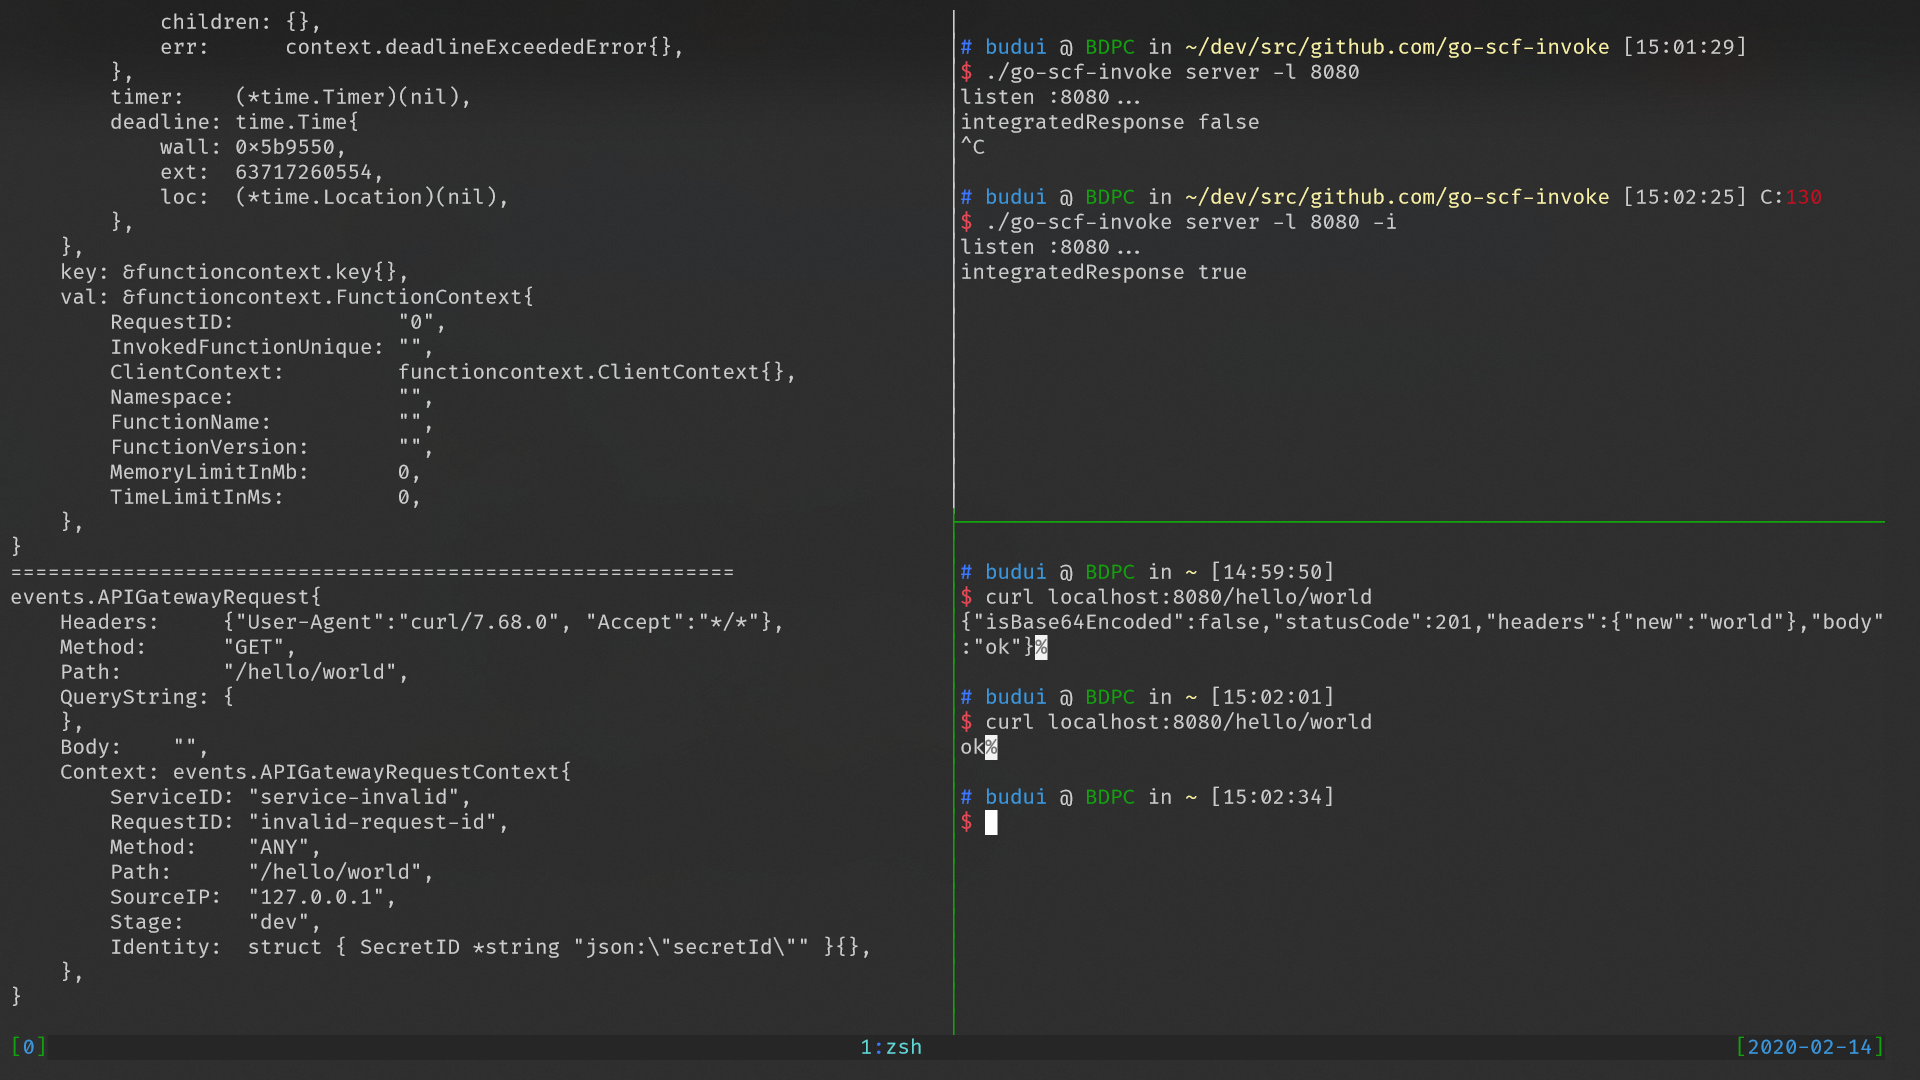Image resolution: width=1920 pixels, height=1080 pixels.
Task: Click 'Context: events.APIGatewayRequestContext{' line
Action: tap(315, 772)
